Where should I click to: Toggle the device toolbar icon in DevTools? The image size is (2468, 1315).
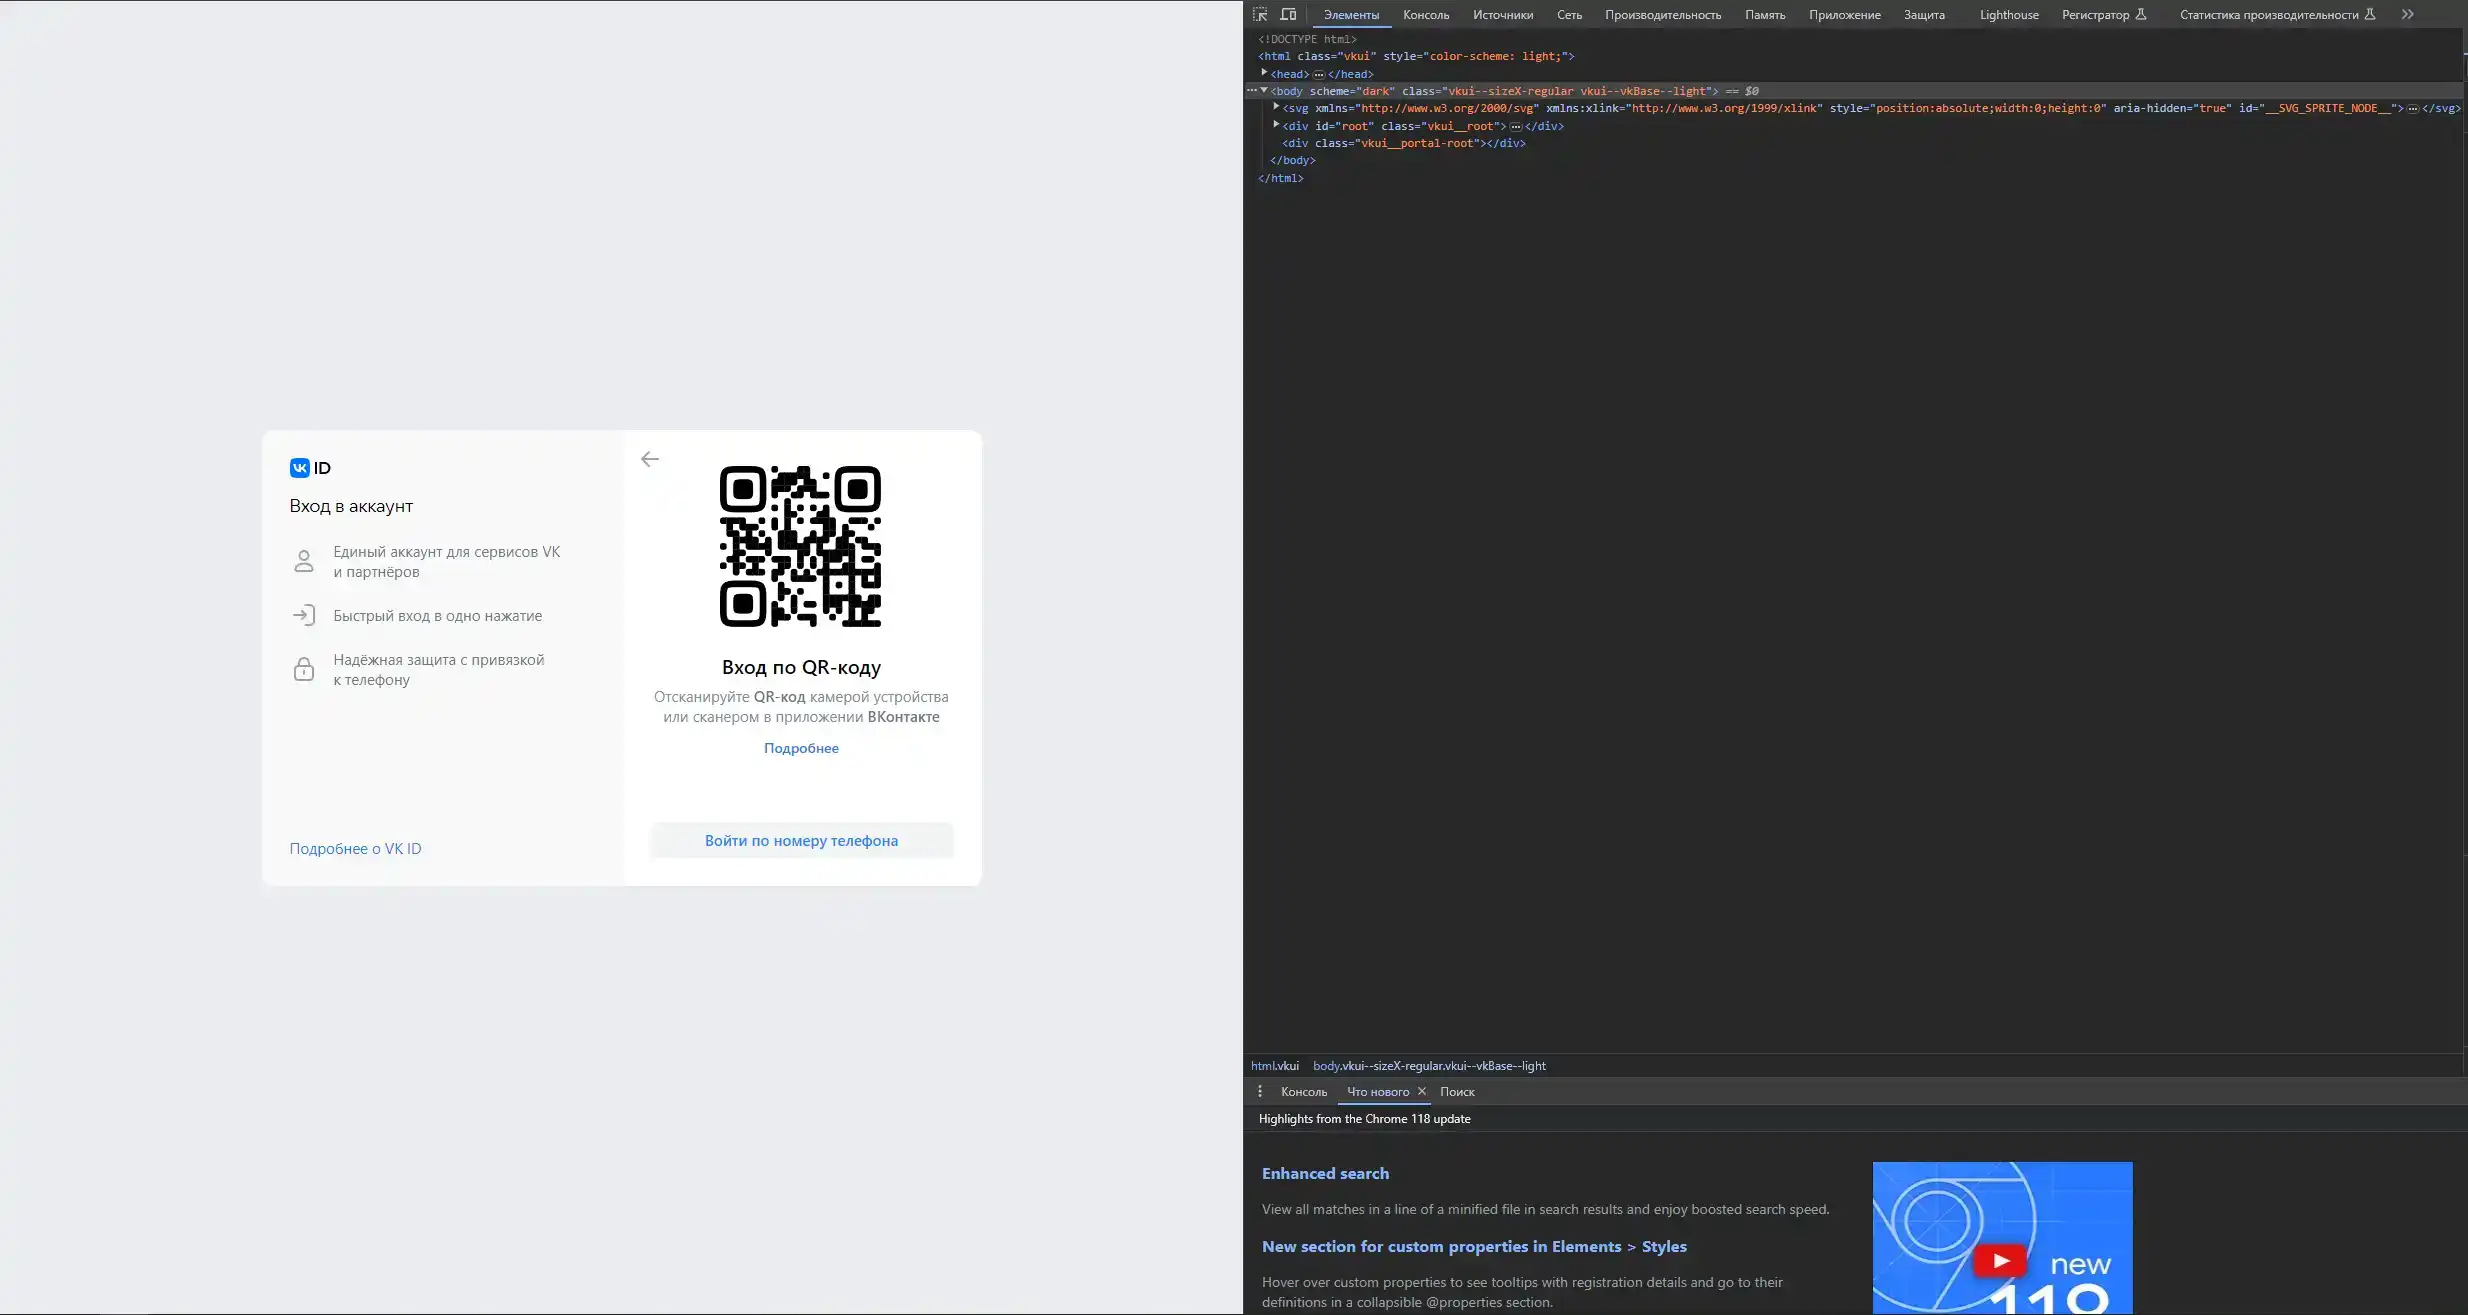(1289, 15)
